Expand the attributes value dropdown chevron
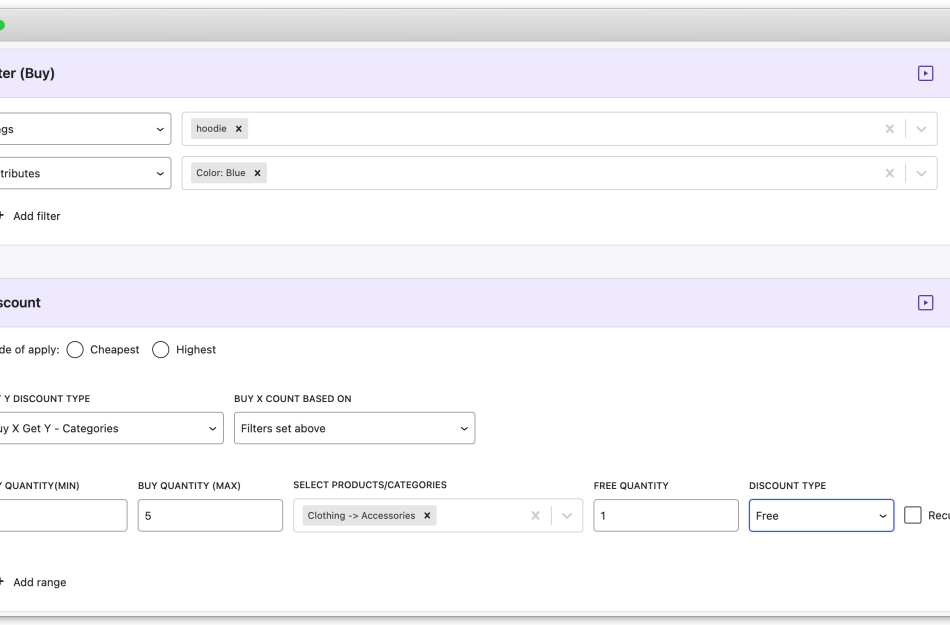 (x=921, y=172)
